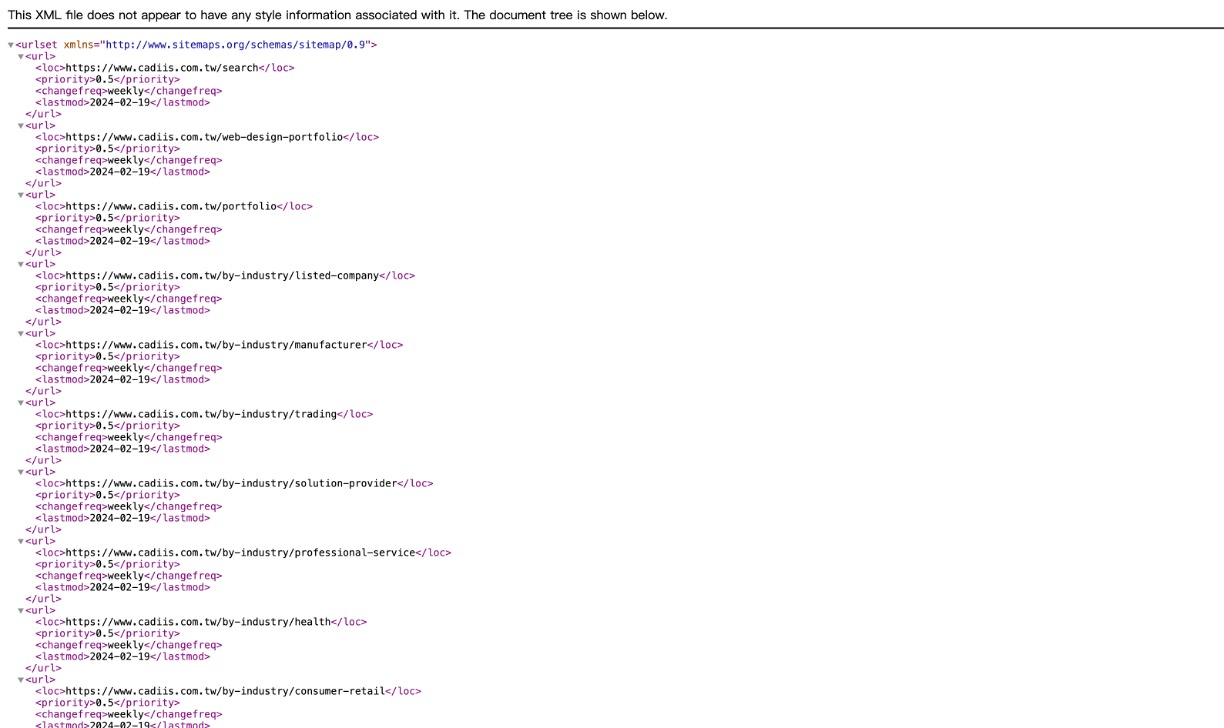Click lastmod date under web-design-portfolio entry

120,172
